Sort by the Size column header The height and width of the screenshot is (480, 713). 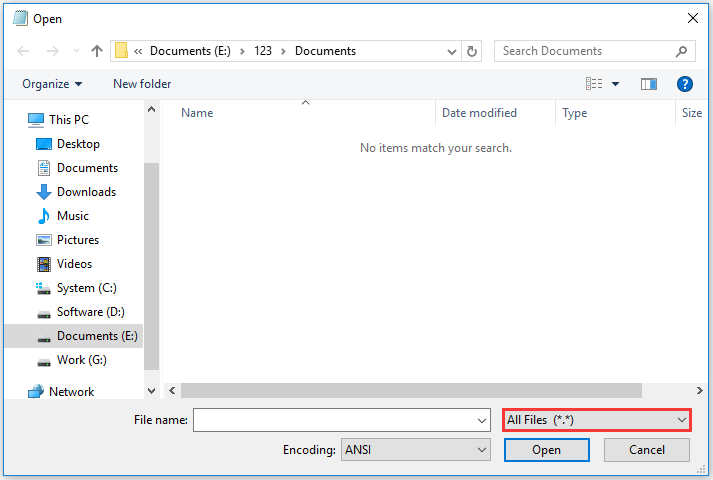point(692,113)
